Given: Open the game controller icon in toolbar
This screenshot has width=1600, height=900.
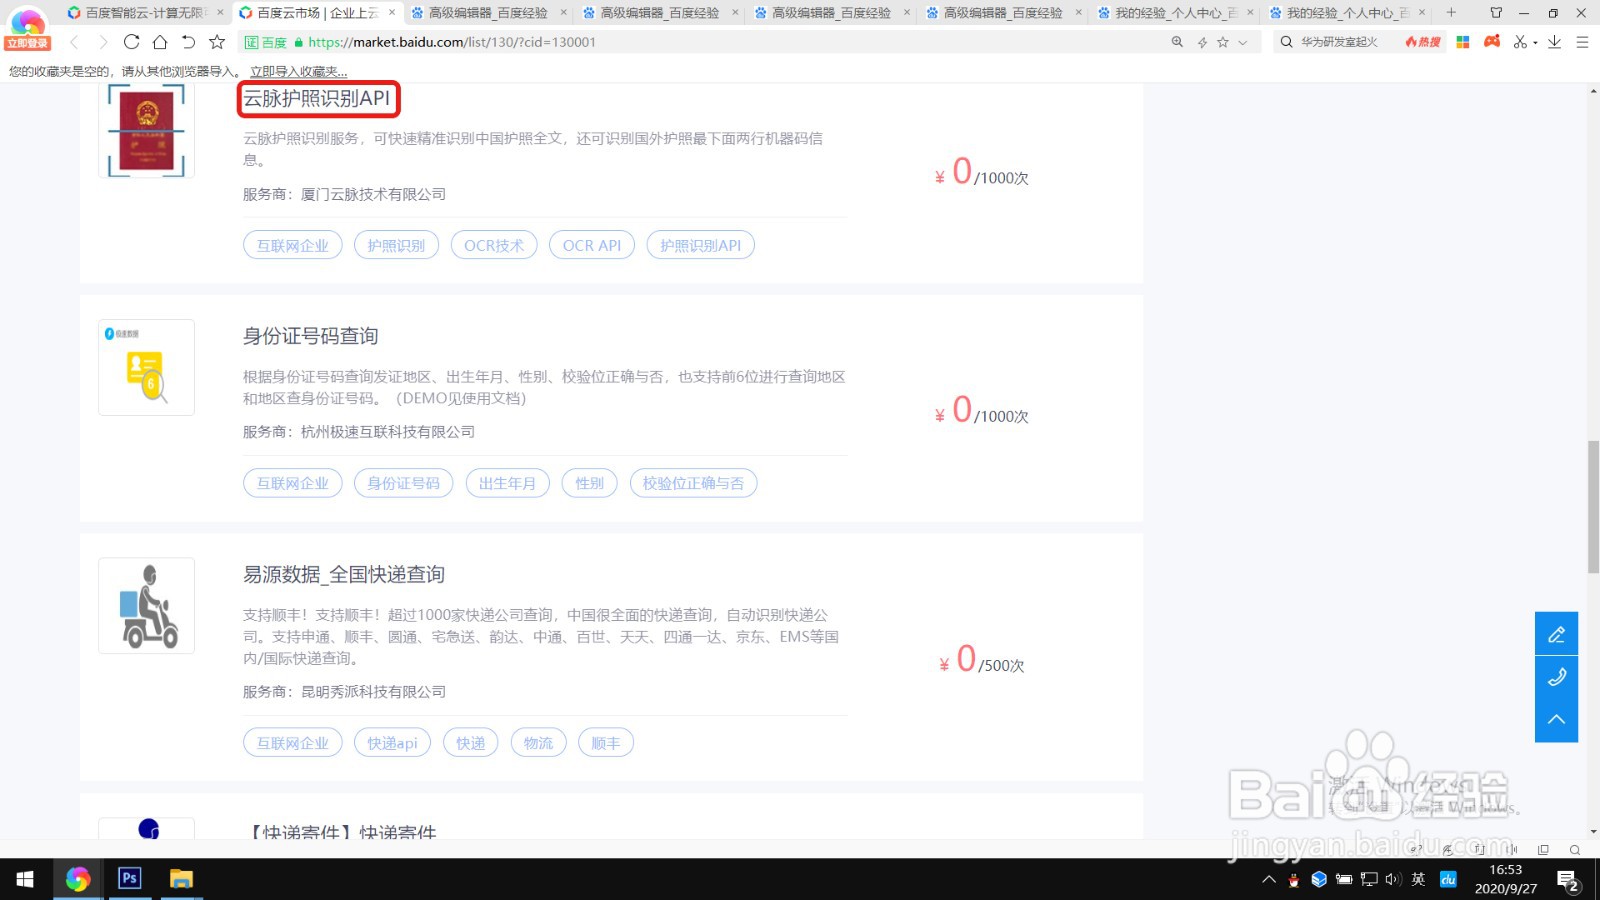Looking at the screenshot, I should coord(1492,42).
